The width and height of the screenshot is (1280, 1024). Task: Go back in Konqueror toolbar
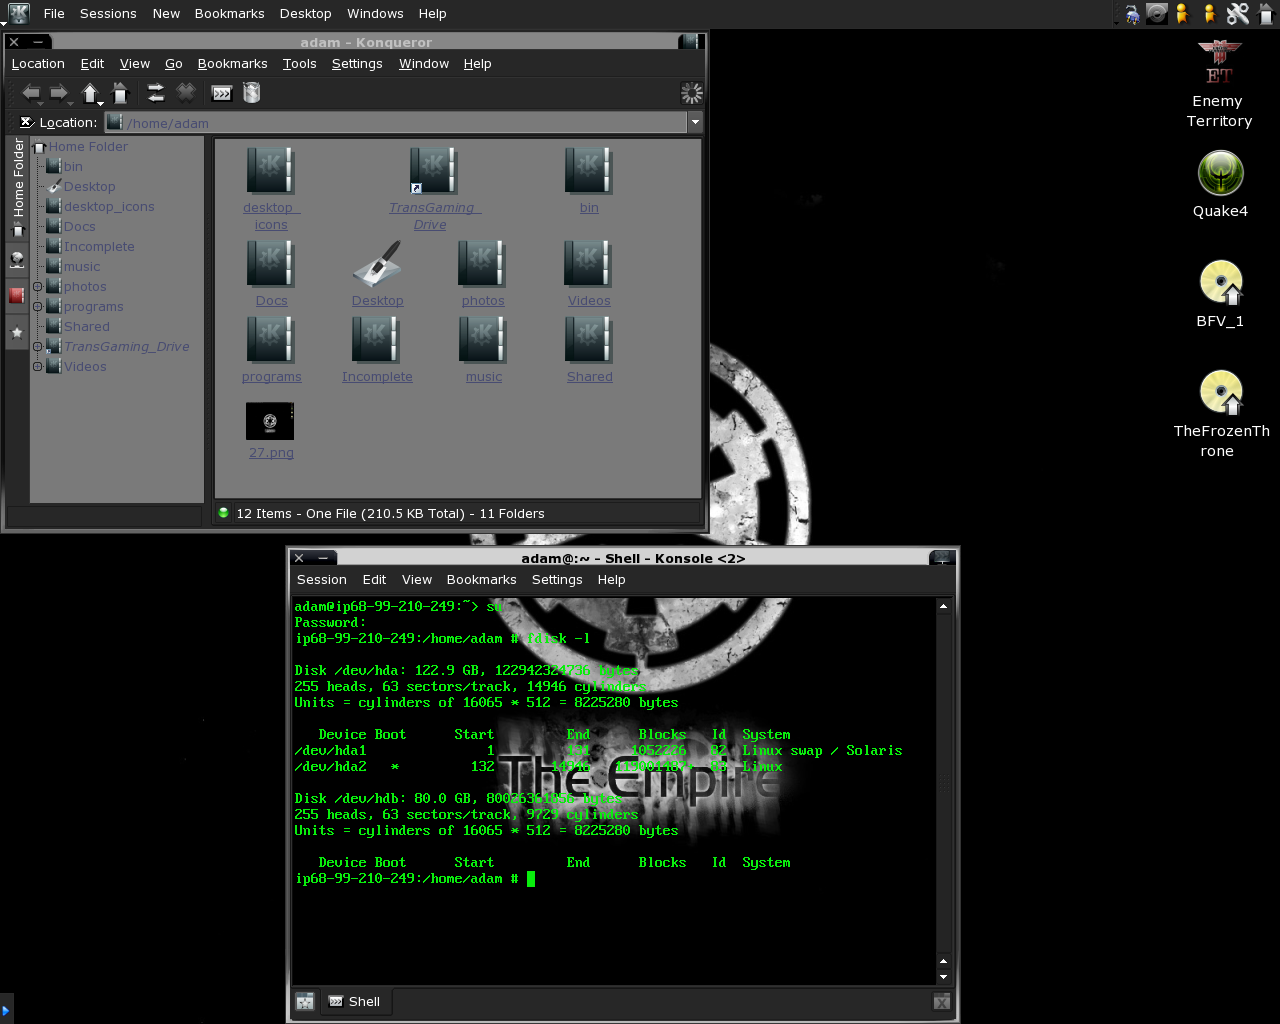pos(30,93)
